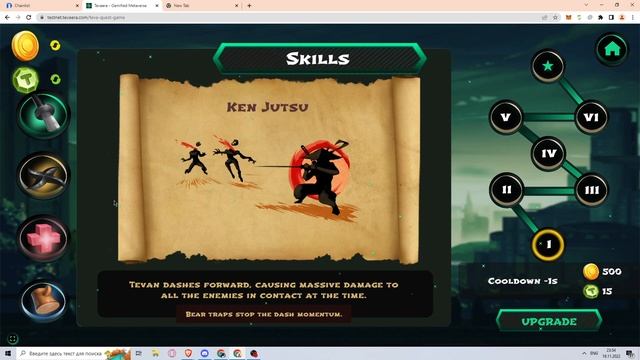Click the 500 gold coin cost
The width and height of the screenshot is (640, 360).
[602, 271]
